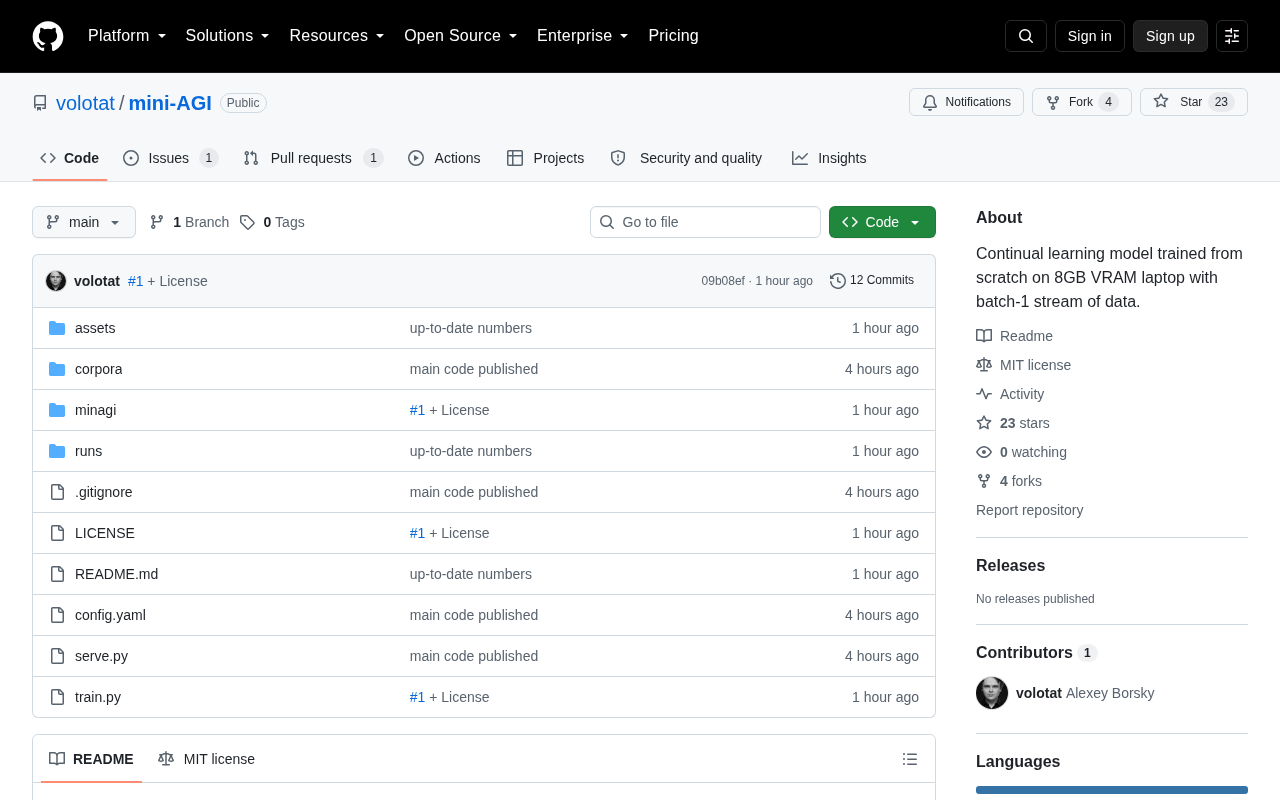Viewport: 1280px width, 800px height.
Task: Click the config.yaml file icon
Action: pos(57,615)
